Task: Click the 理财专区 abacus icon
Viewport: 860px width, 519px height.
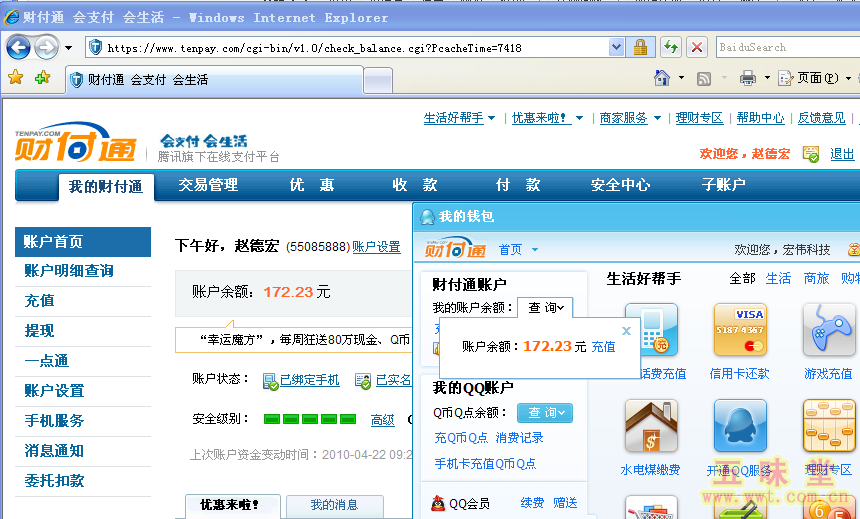Action: pyautogui.click(x=828, y=427)
